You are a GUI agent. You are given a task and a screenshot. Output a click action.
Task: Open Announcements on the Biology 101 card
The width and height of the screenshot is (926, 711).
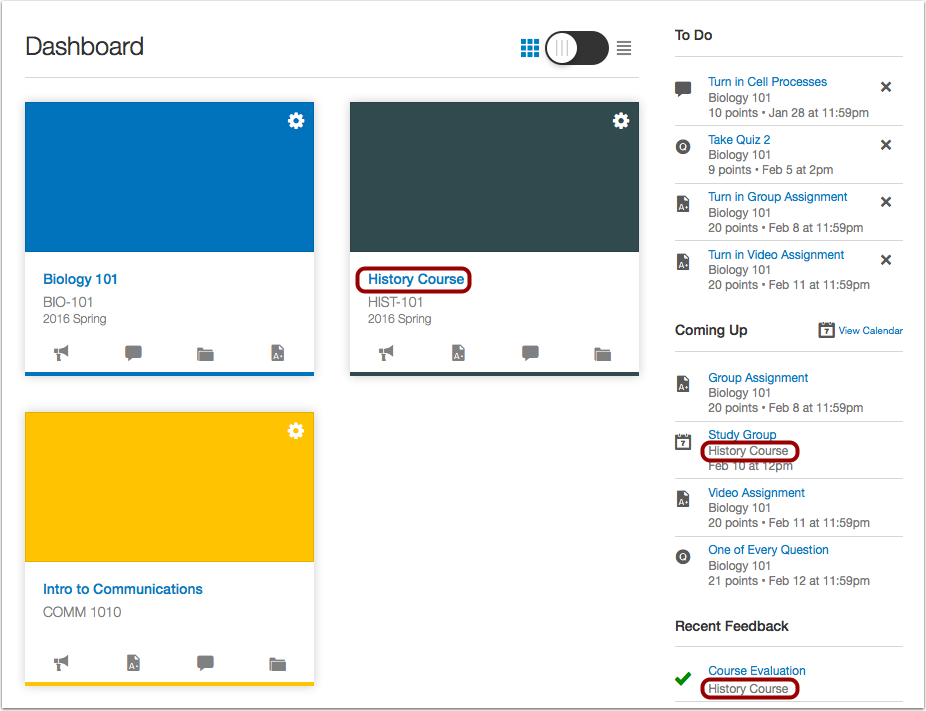coord(61,353)
